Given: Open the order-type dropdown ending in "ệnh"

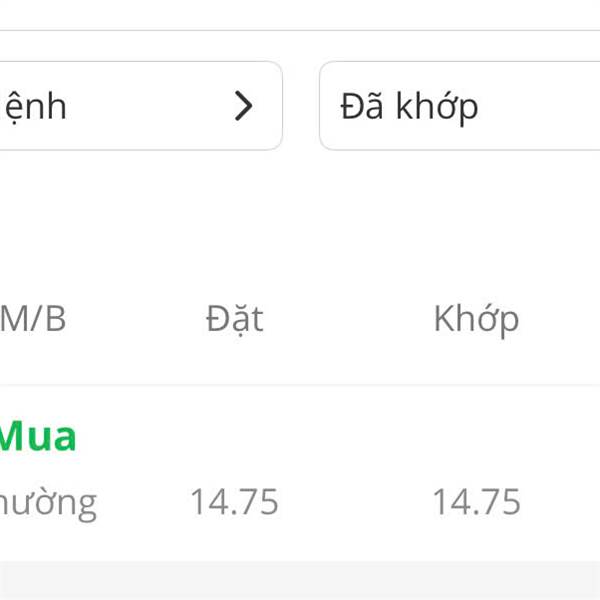Looking at the screenshot, I should [x=140, y=106].
